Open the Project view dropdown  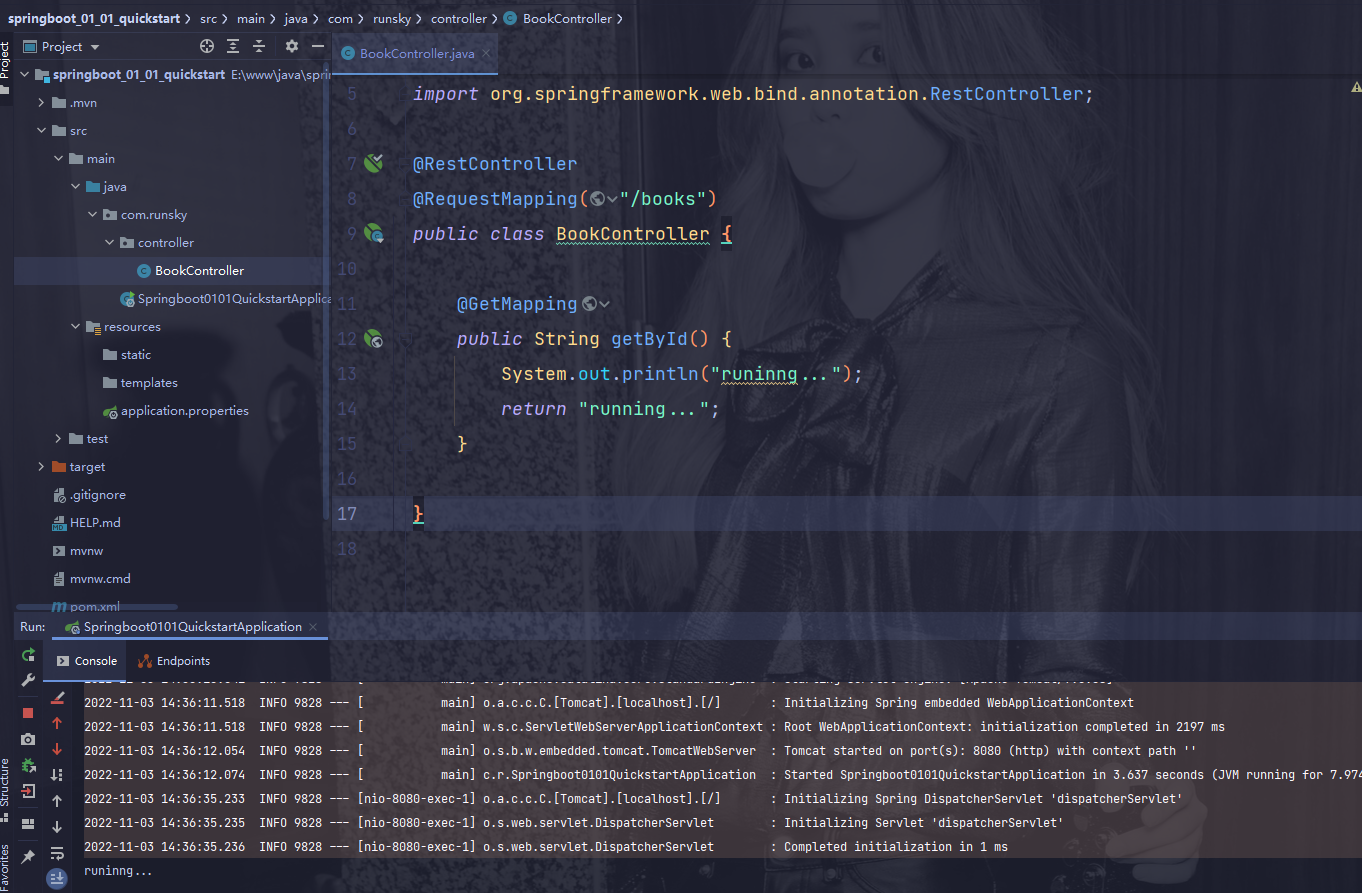95,47
